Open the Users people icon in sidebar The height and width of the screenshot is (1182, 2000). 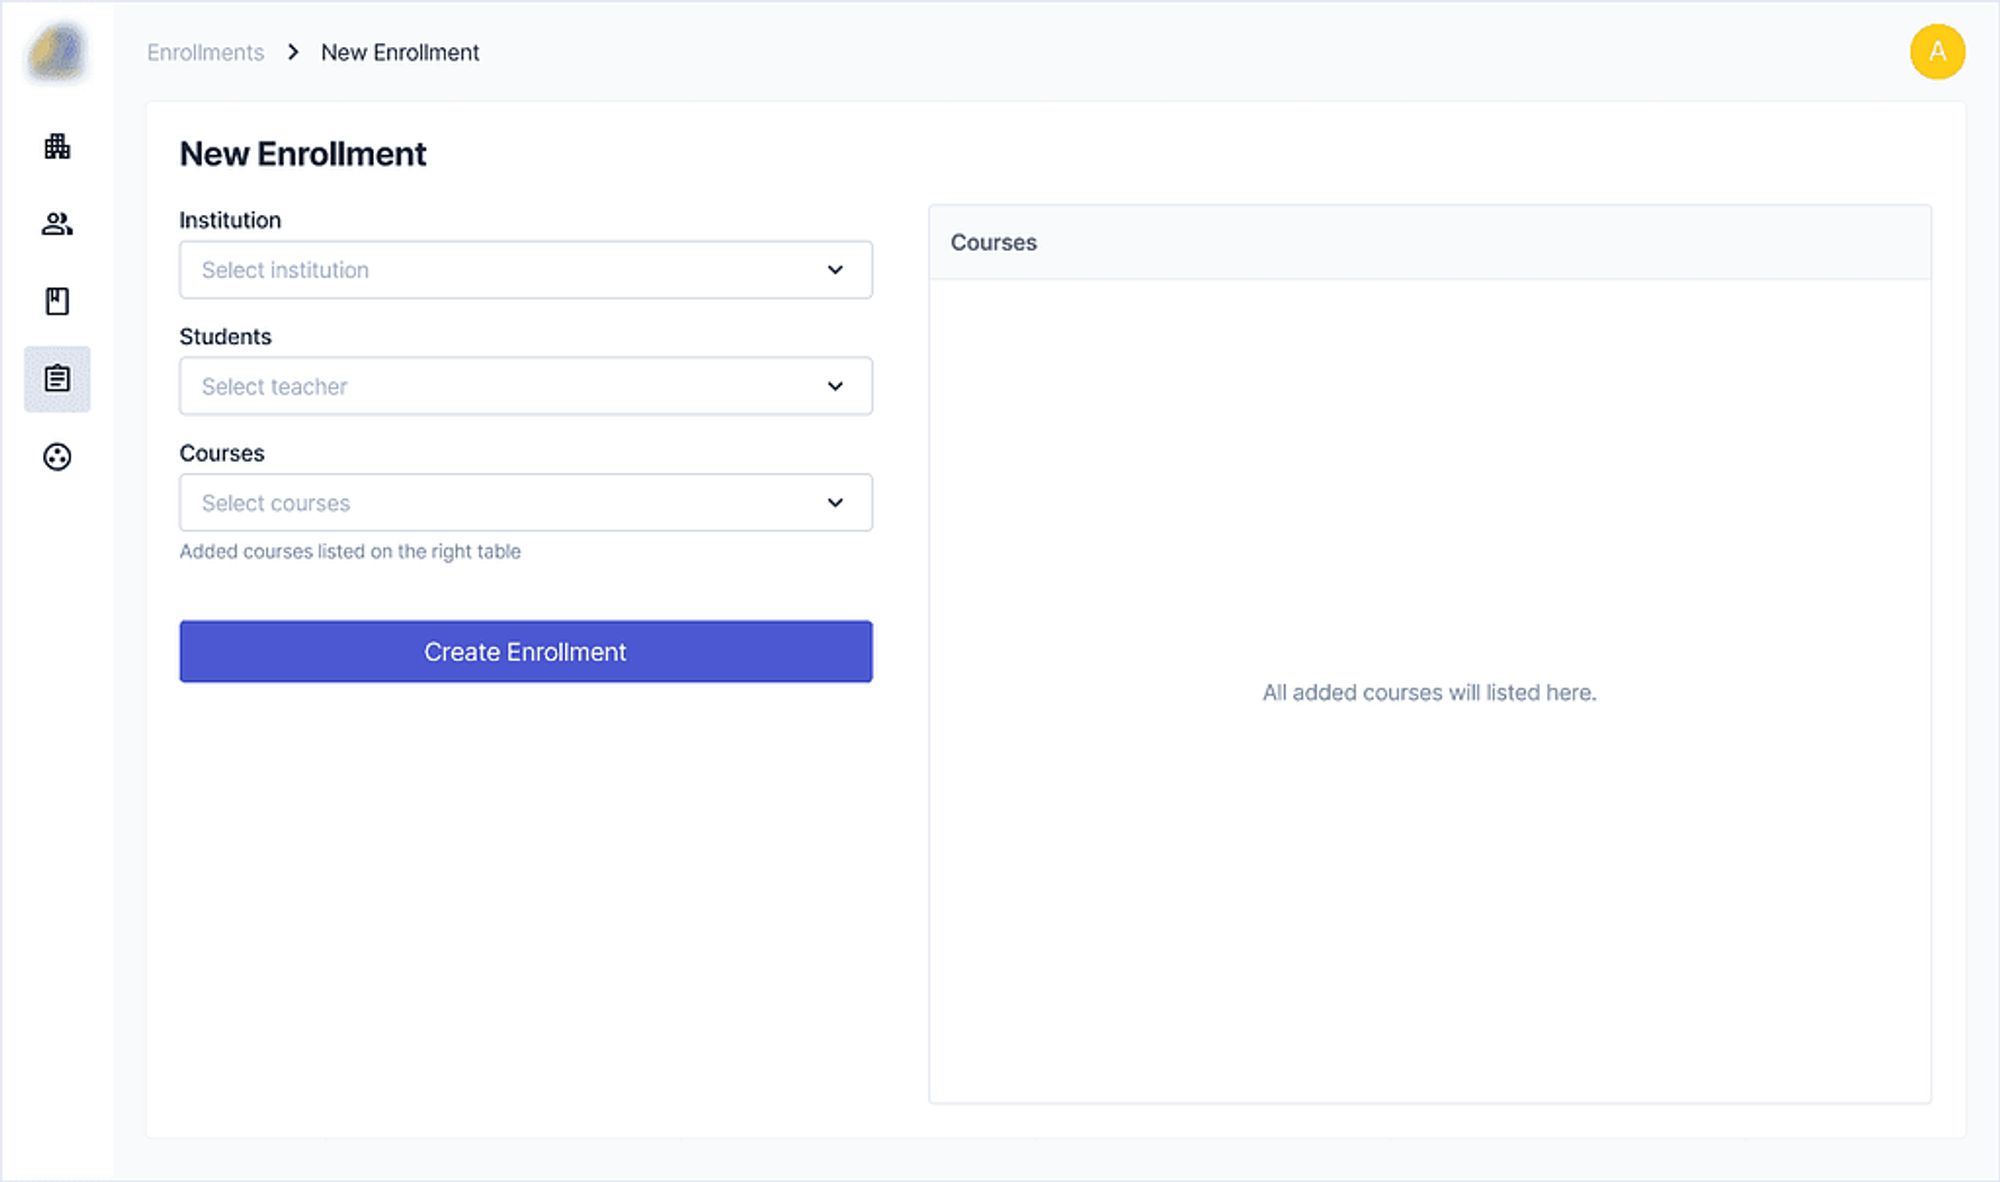pos(57,224)
